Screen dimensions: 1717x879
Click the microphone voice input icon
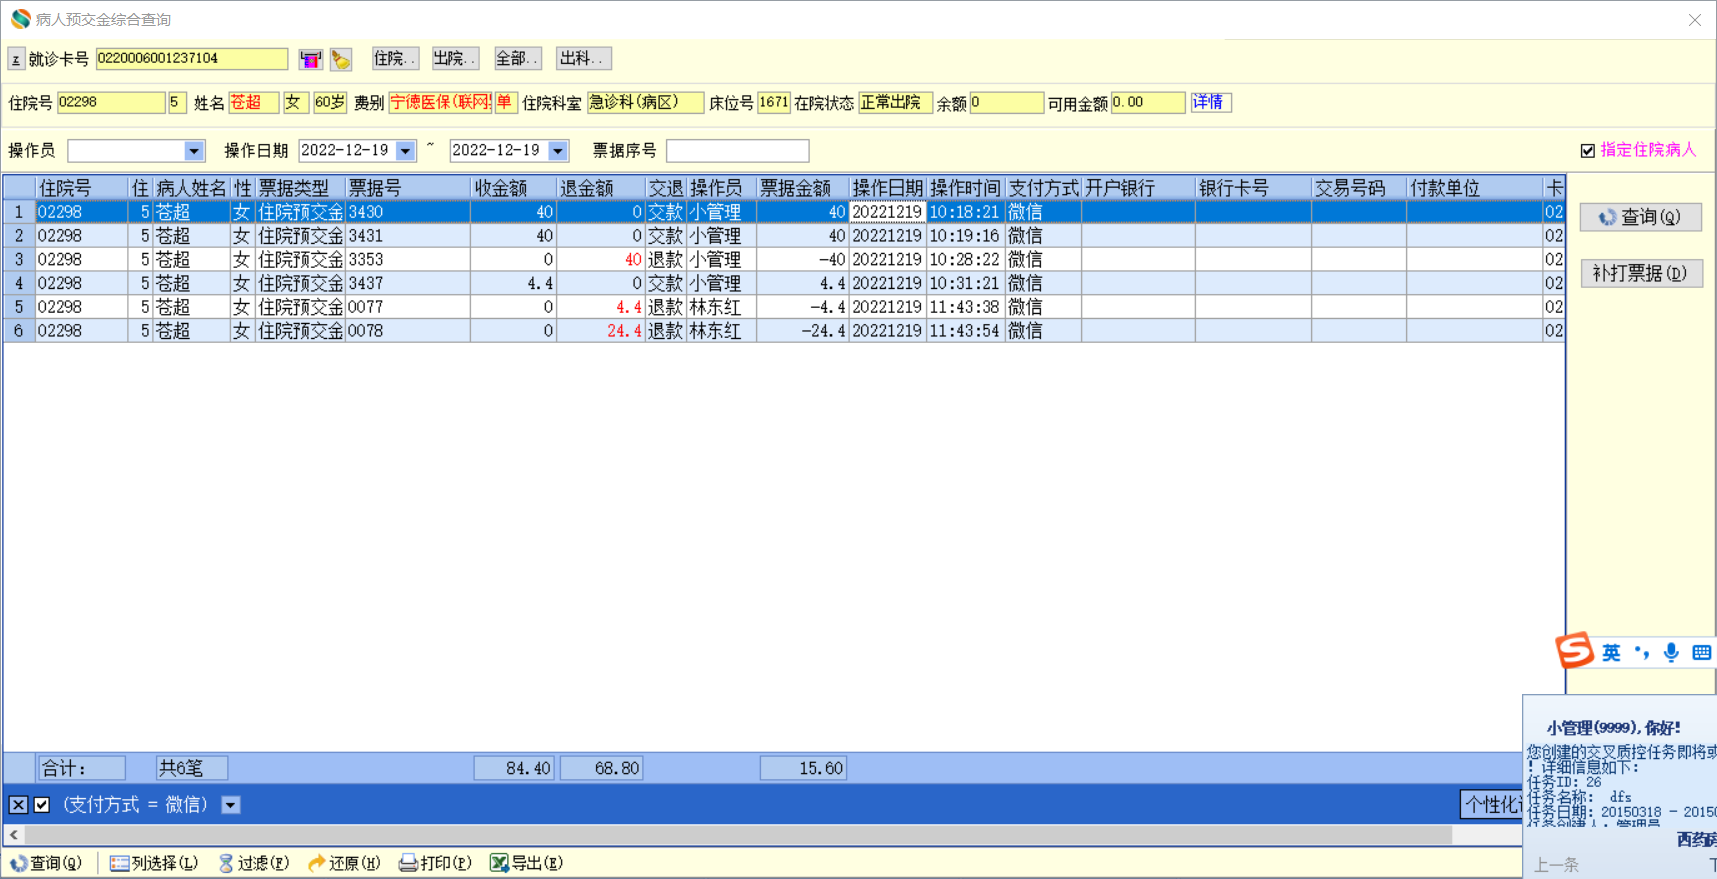1671,653
